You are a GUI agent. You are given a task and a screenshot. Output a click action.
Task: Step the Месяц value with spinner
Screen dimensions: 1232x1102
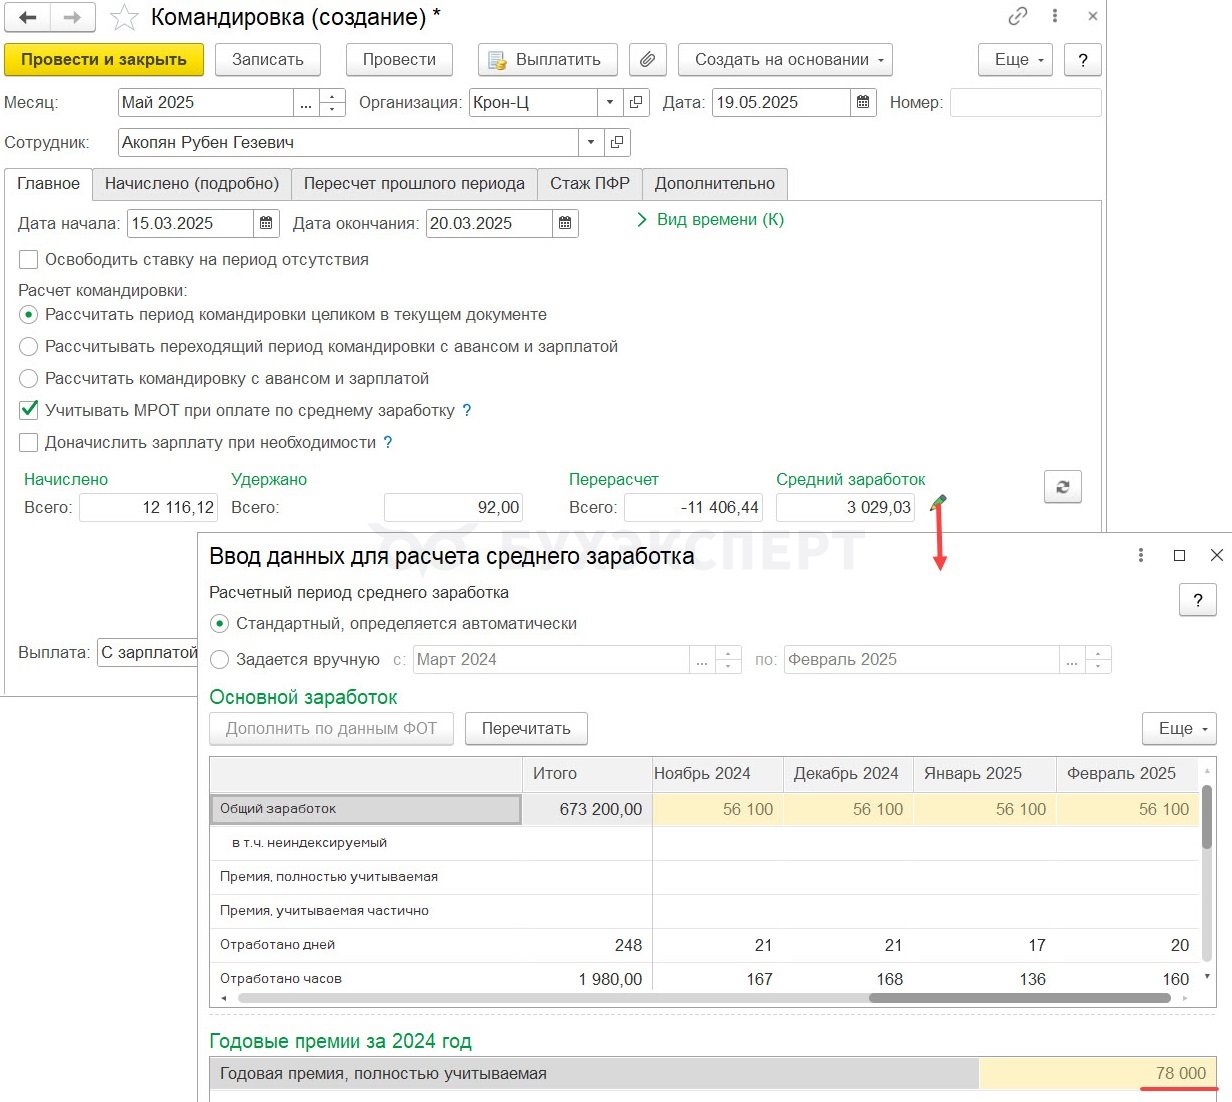(x=333, y=103)
